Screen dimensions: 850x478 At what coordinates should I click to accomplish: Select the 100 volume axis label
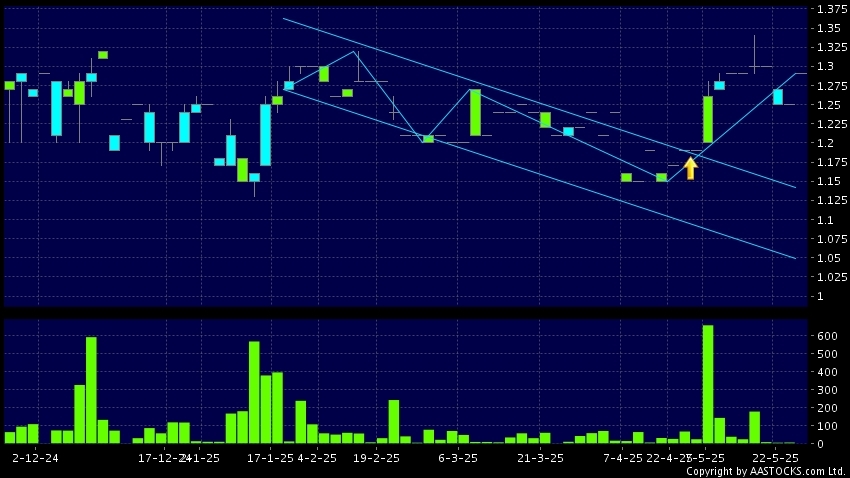tap(827, 426)
